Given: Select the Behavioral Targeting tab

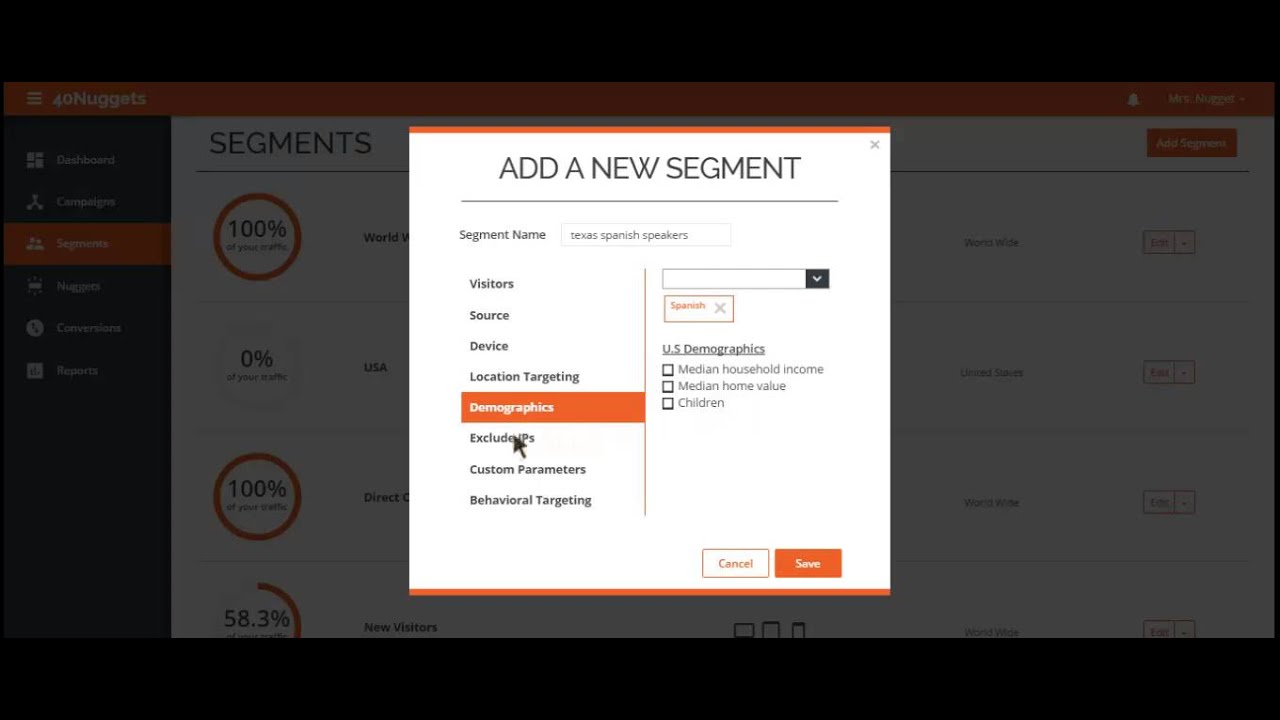Looking at the screenshot, I should tap(552, 500).
